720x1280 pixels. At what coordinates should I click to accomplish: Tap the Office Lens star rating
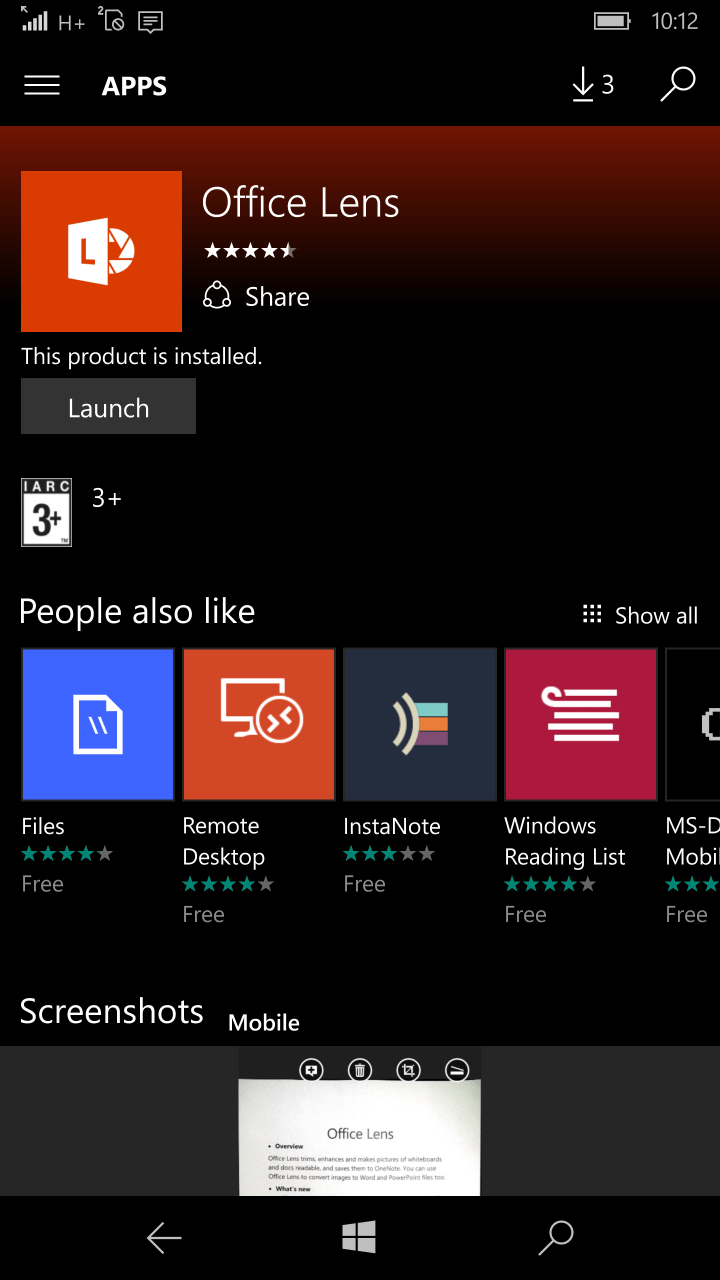(x=250, y=251)
